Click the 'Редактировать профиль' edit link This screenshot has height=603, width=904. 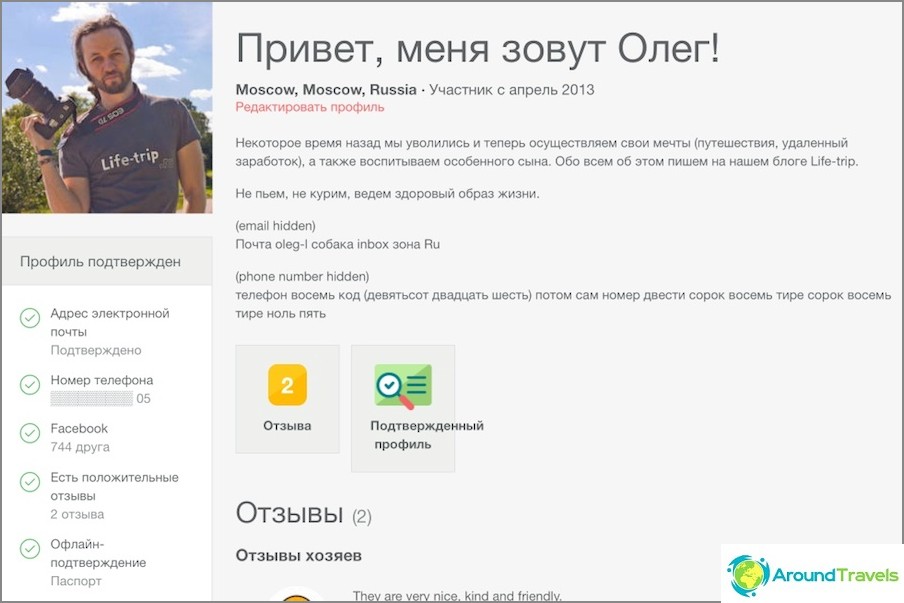click(310, 107)
